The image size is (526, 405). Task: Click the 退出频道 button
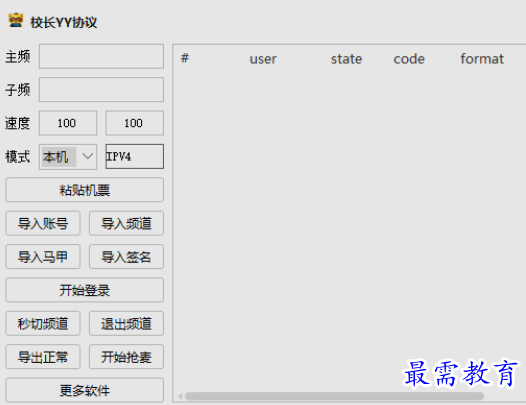click(126, 323)
